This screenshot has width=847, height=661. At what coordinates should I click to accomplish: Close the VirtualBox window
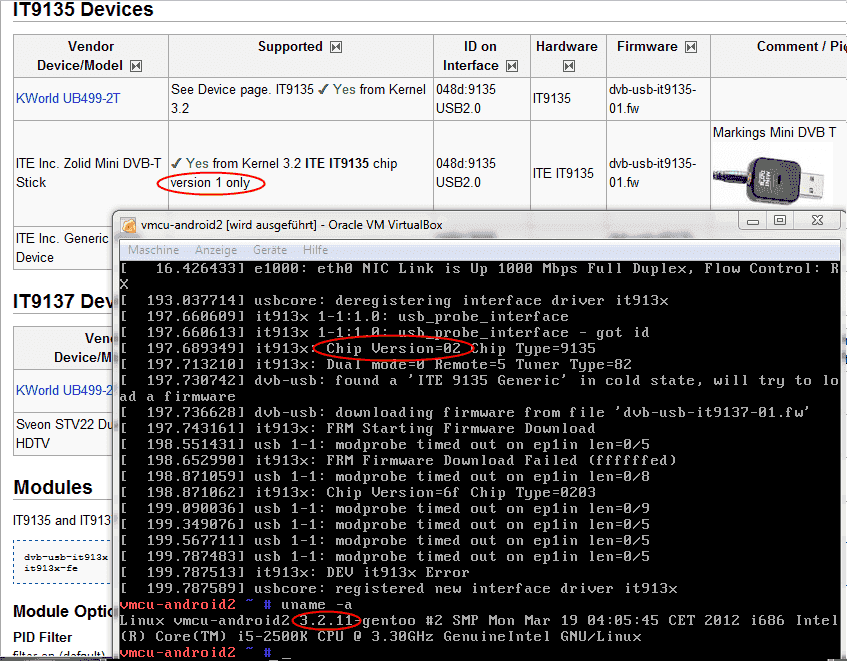click(x=817, y=221)
